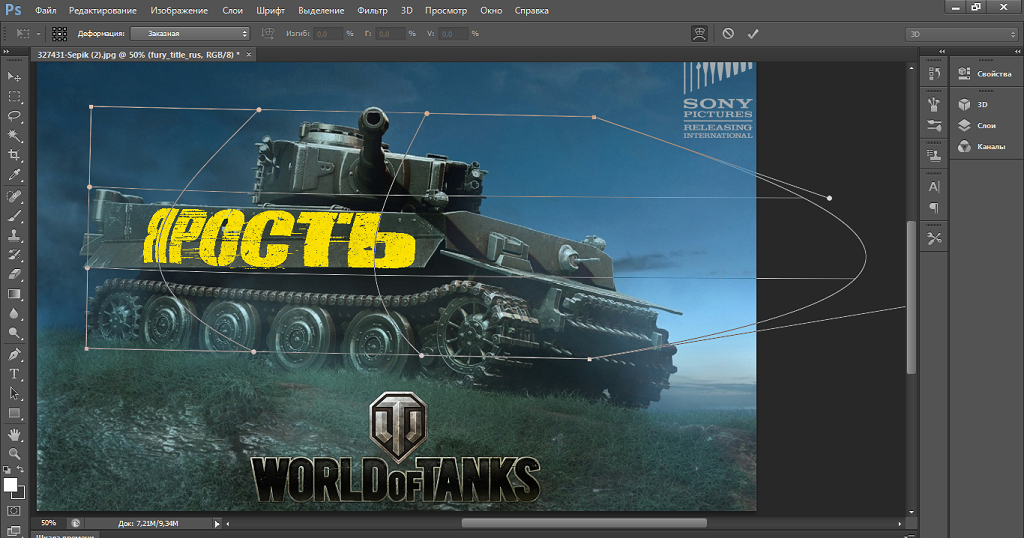Open the Свойства panel
The width and height of the screenshot is (1024, 538).
click(x=986, y=74)
